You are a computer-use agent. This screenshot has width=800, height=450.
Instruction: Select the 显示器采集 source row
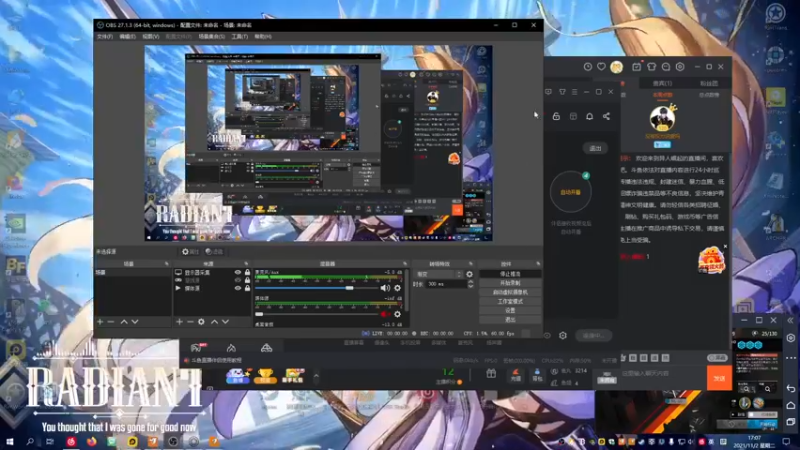[212, 272]
